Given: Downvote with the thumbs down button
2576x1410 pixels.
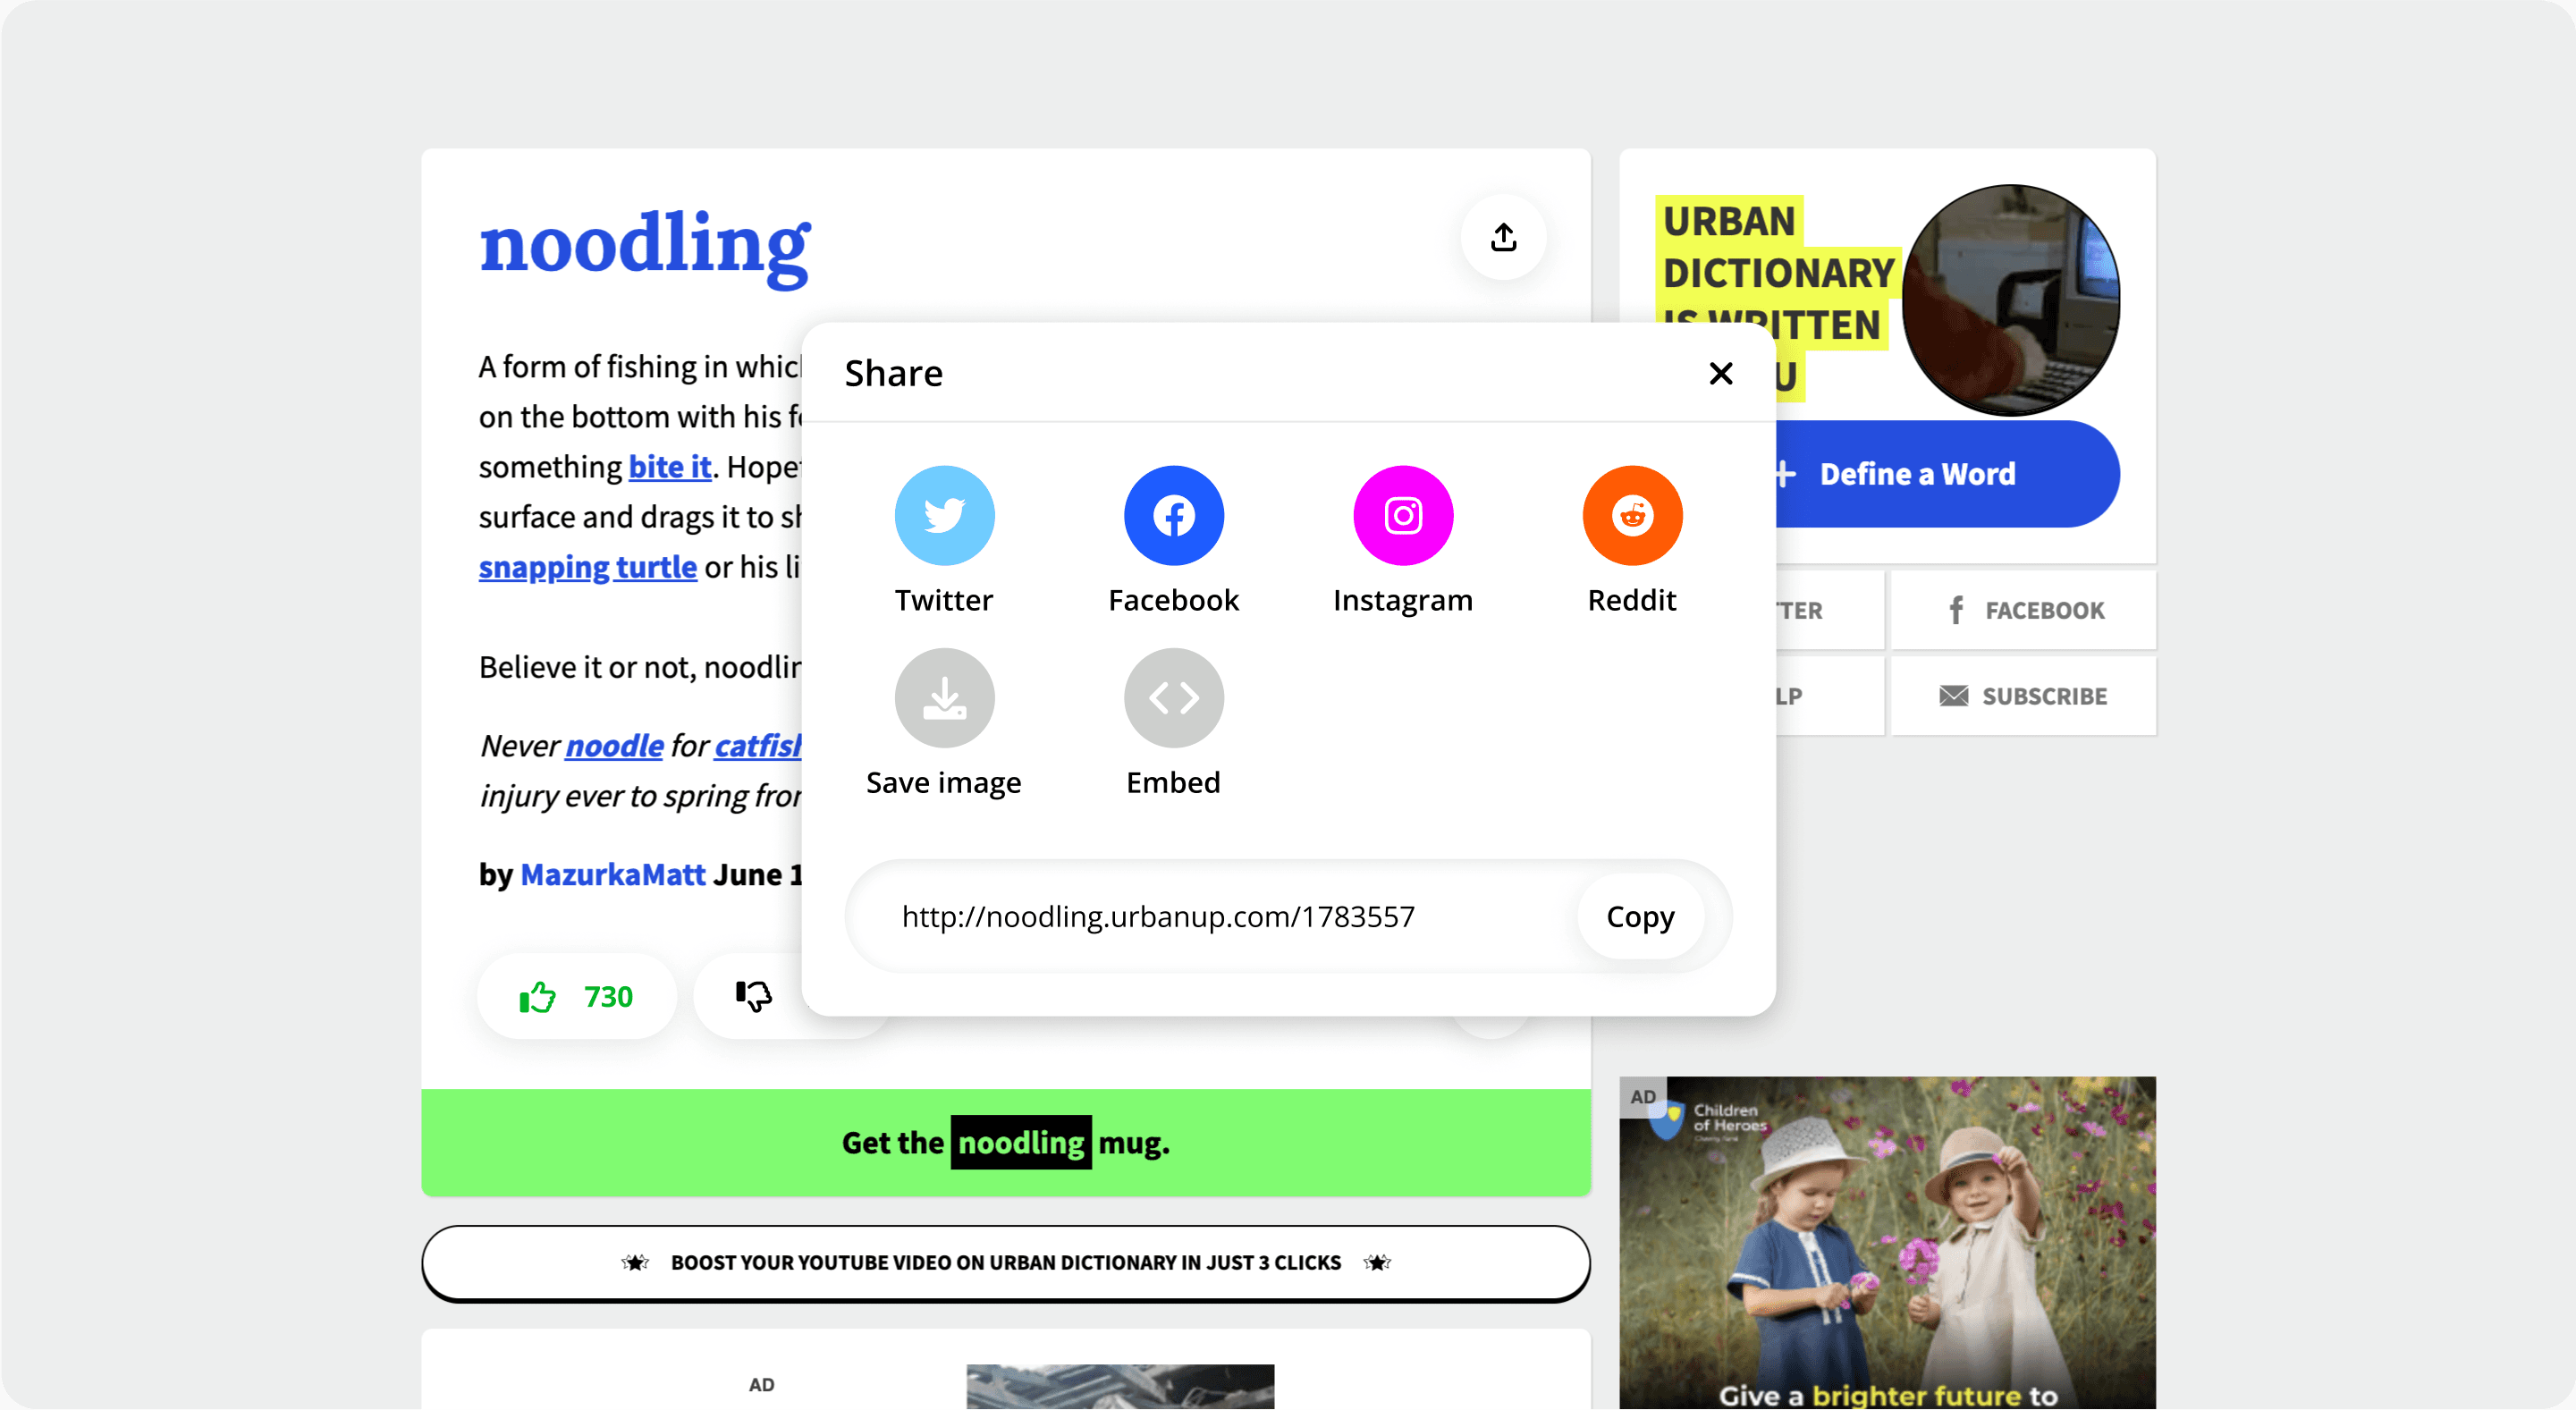Looking at the screenshot, I should point(754,996).
